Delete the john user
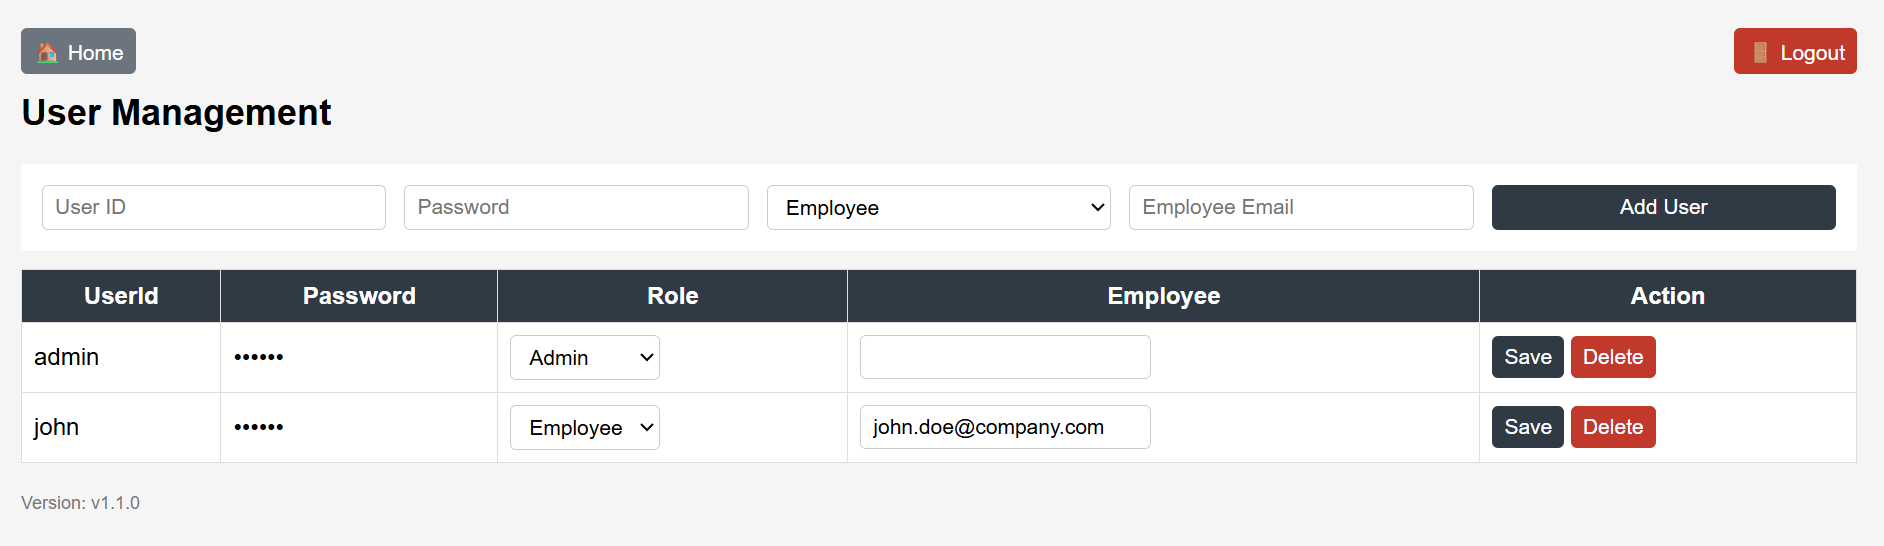This screenshot has height=546, width=1884. [x=1612, y=428]
